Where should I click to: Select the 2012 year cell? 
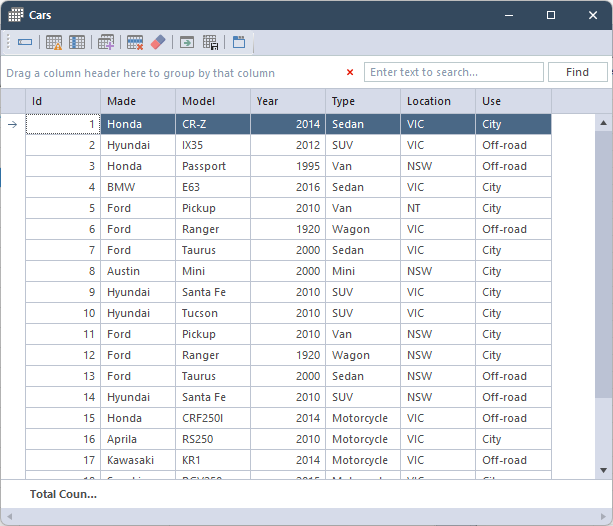(x=288, y=145)
